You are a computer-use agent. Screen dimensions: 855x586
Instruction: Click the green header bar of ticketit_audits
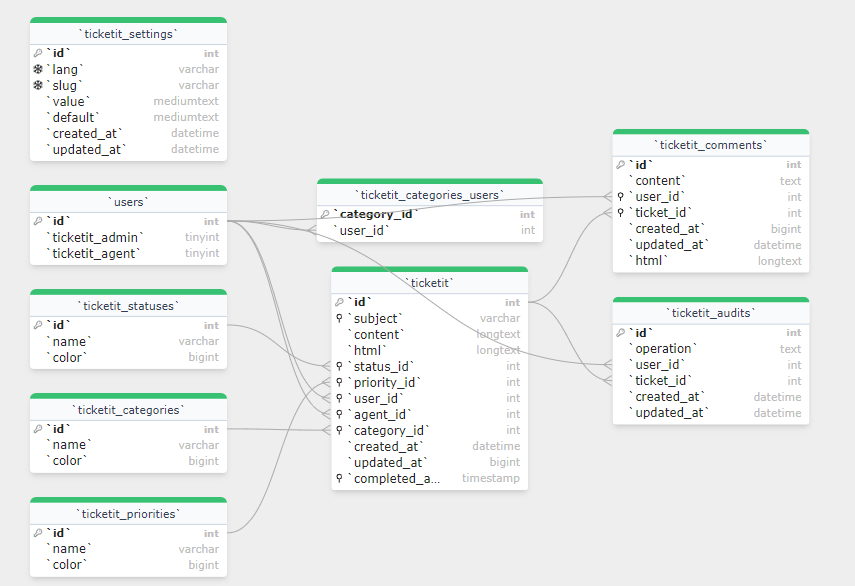tap(710, 297)
